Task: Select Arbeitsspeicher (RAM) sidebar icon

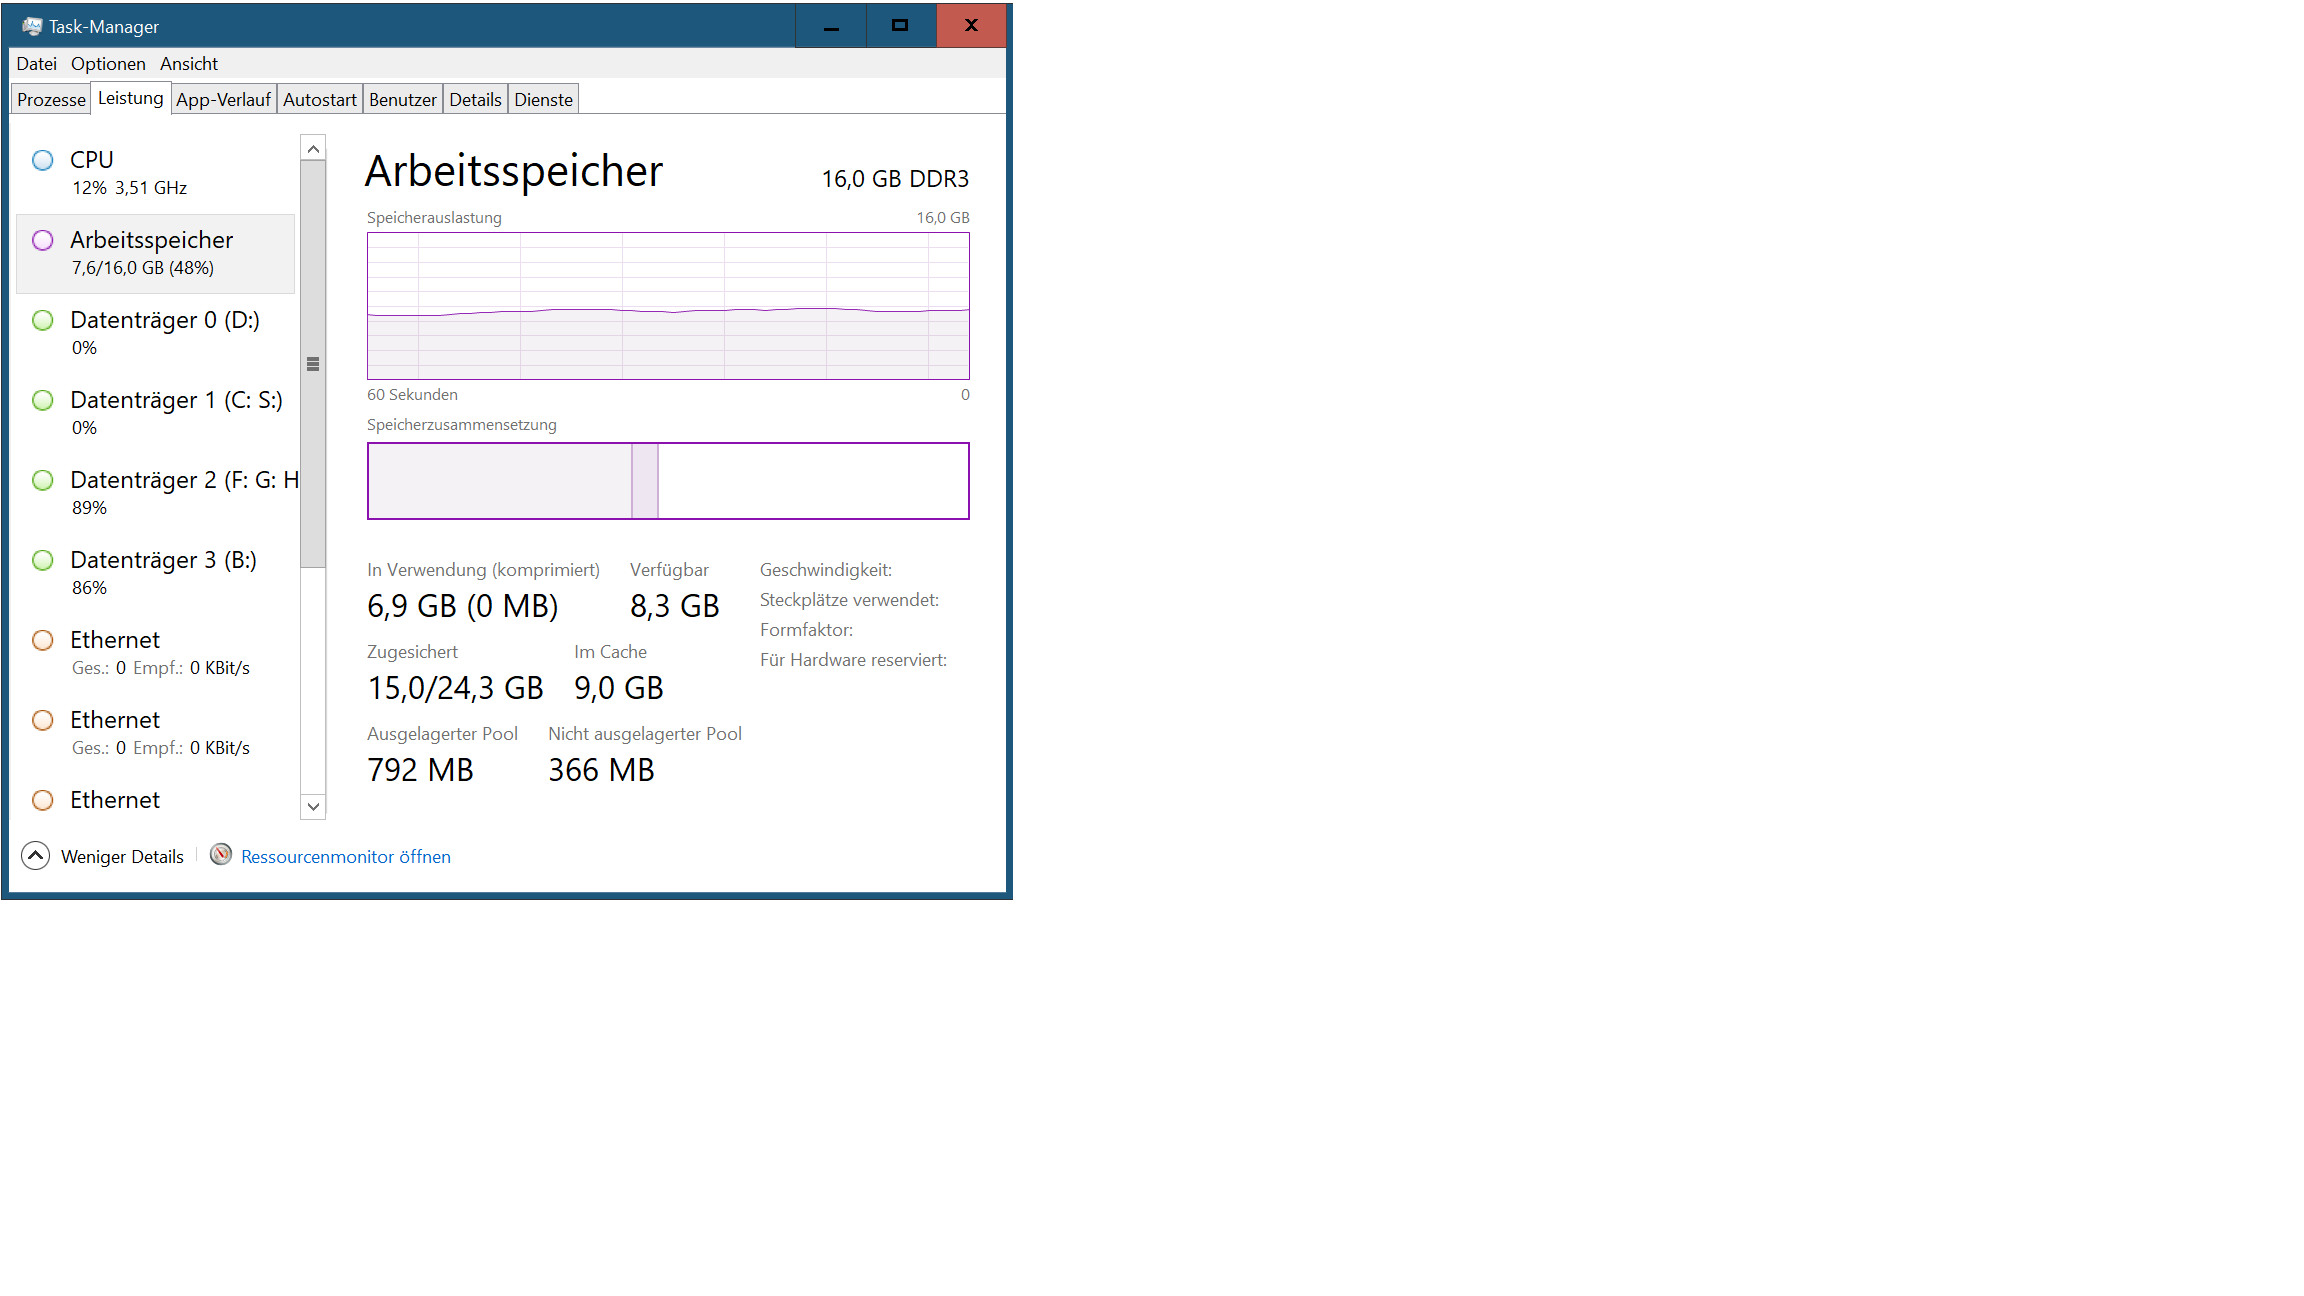Action: click(x=41, y=239)
